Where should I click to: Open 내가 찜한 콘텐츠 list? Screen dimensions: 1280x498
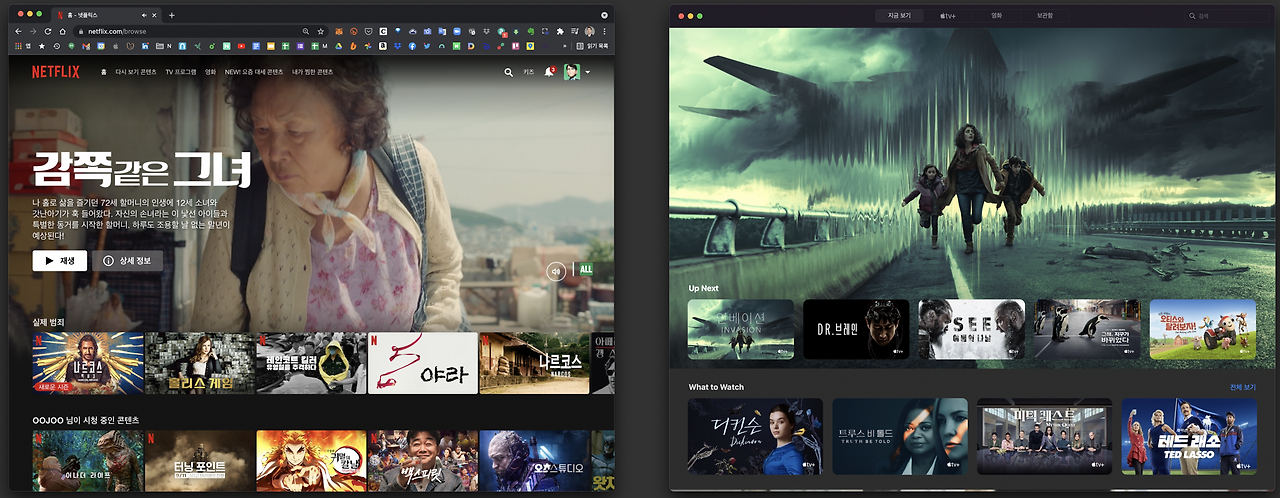(312, 72)
